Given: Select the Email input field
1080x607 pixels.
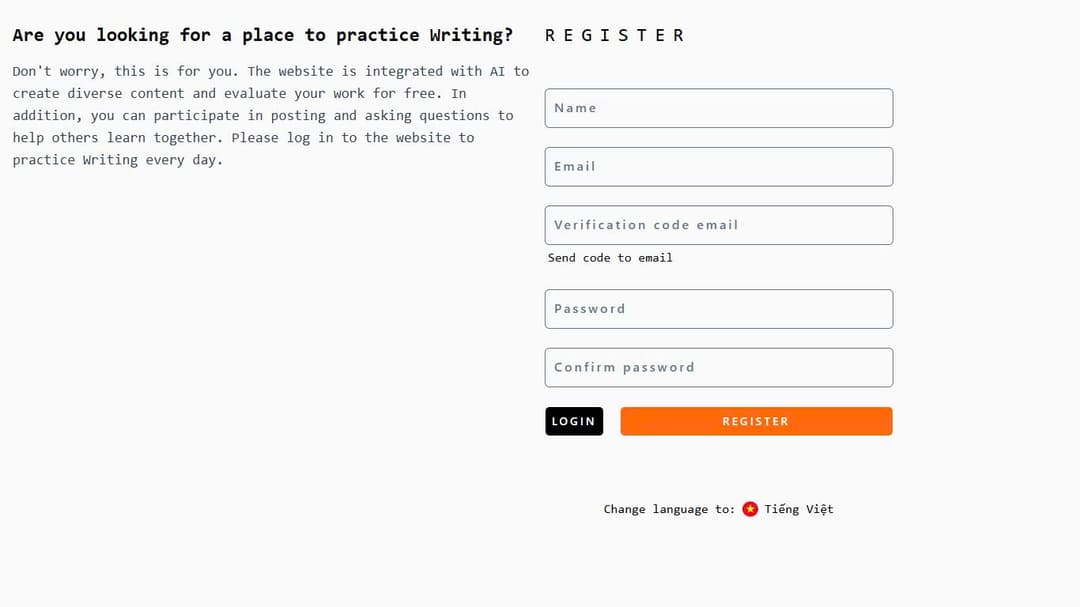Looking at the screenshot, I should coord(718,166).
